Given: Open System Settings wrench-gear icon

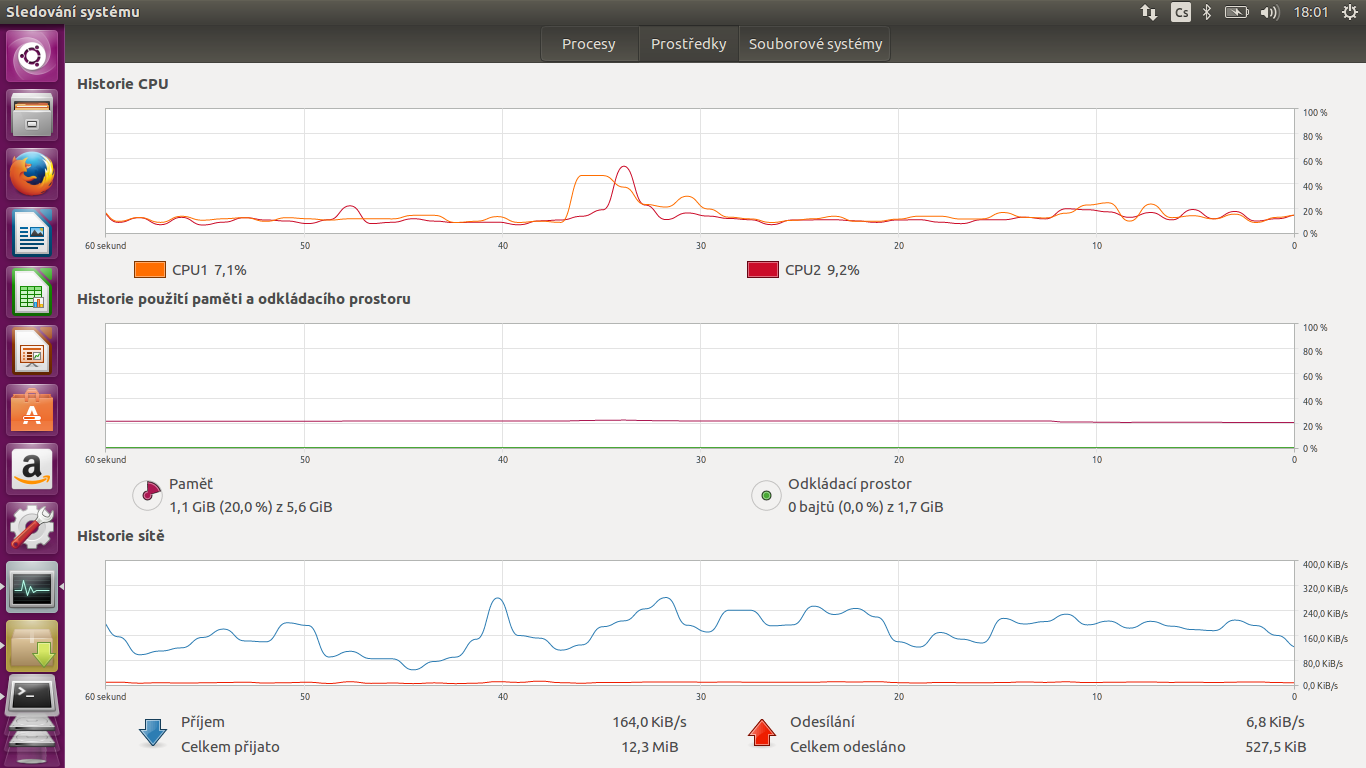Looking at the screenshot, I should (32, 528).
